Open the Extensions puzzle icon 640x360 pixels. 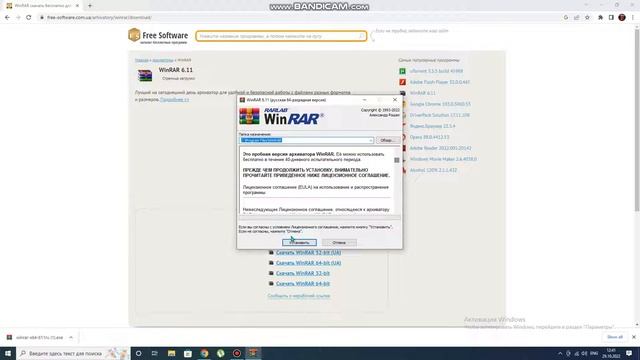600,18
